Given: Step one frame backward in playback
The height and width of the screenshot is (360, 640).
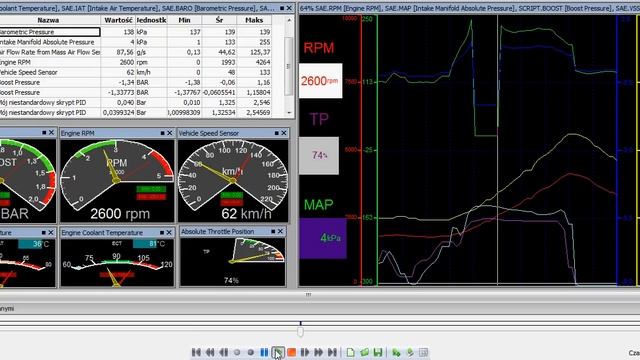Looking at the screenshot, I should click(x=224, y=352).
